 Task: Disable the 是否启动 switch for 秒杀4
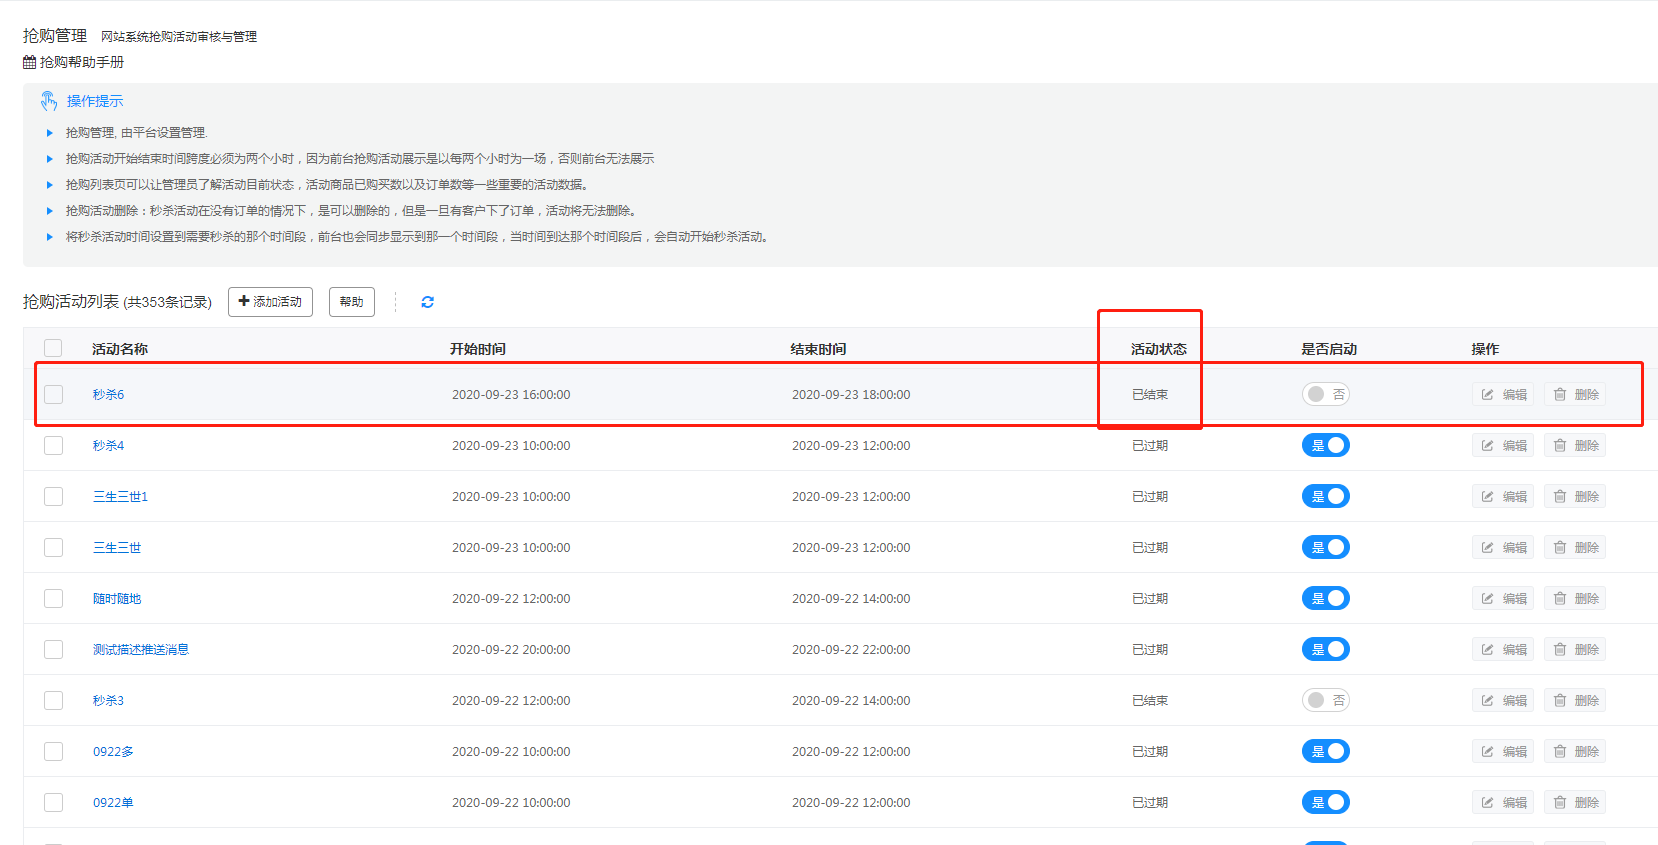point(1325,446)
